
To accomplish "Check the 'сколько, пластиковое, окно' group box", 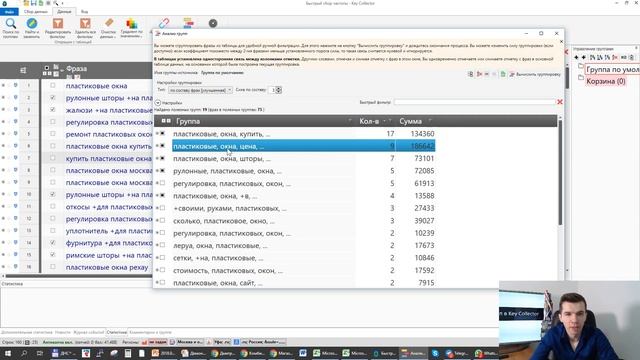I will coord(162,220).
